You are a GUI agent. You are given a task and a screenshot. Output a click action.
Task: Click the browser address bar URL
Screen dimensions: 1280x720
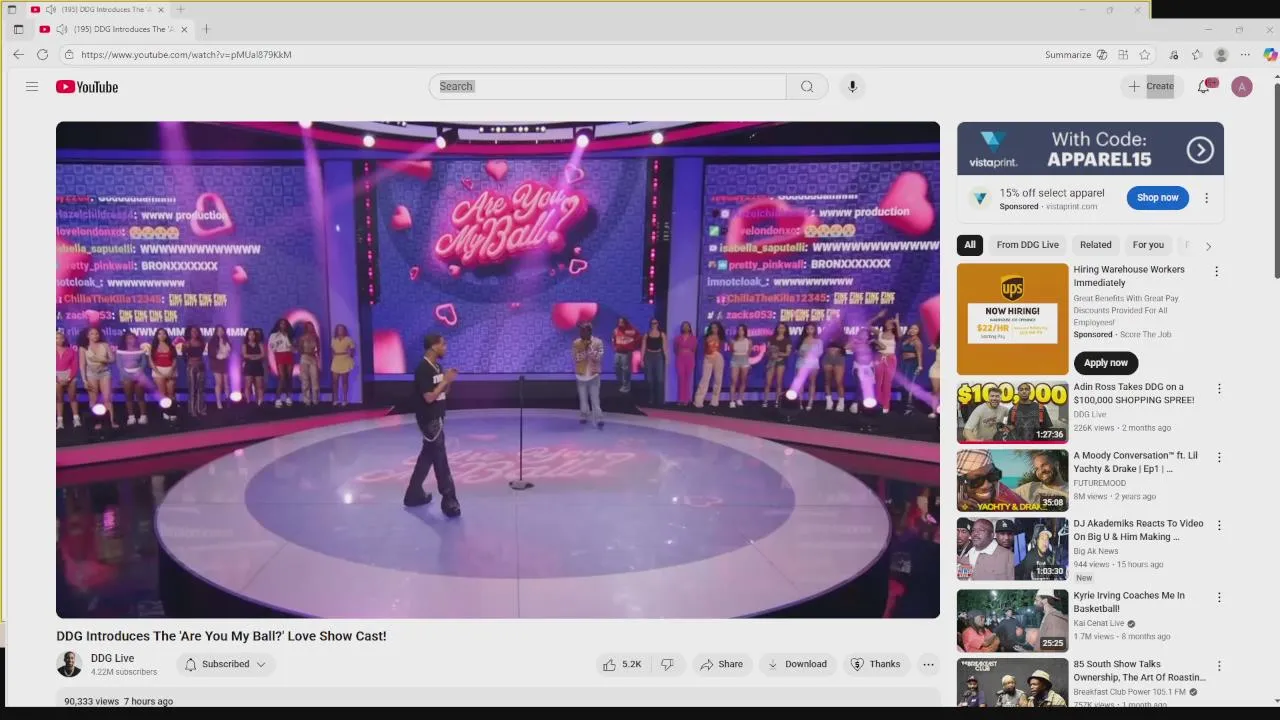(186, 55)
